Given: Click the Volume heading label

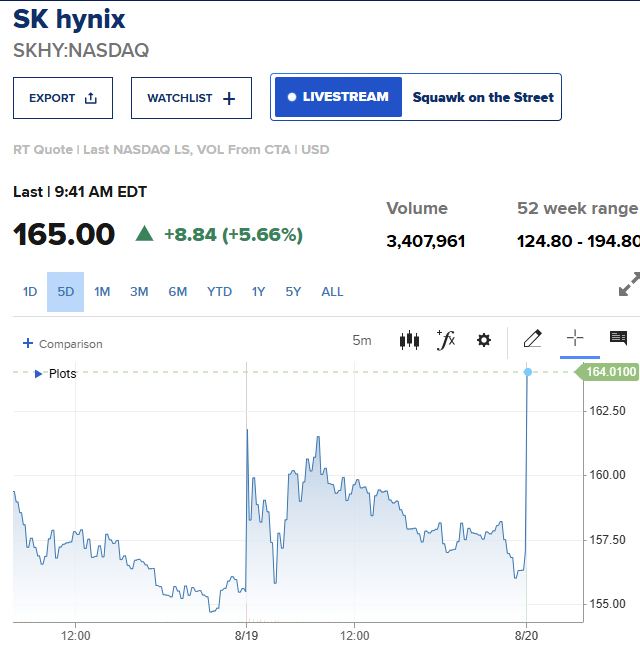Looking at the screenshot, I should click(417, 208).
